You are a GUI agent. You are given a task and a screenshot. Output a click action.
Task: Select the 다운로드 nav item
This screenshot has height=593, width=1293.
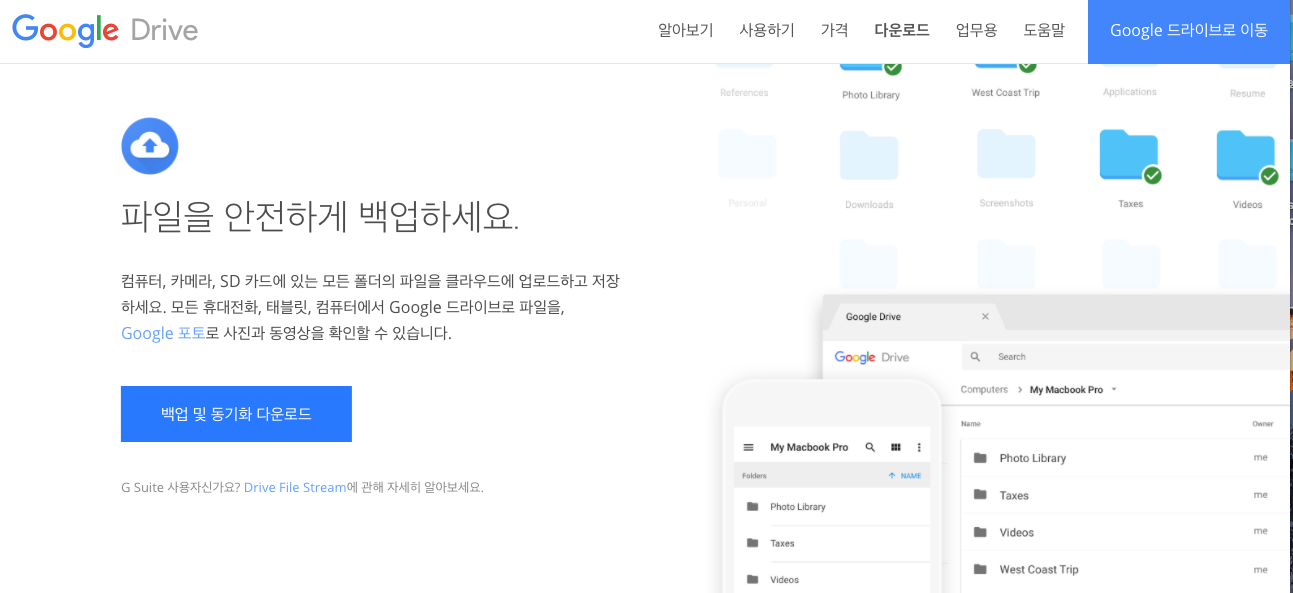902,30
